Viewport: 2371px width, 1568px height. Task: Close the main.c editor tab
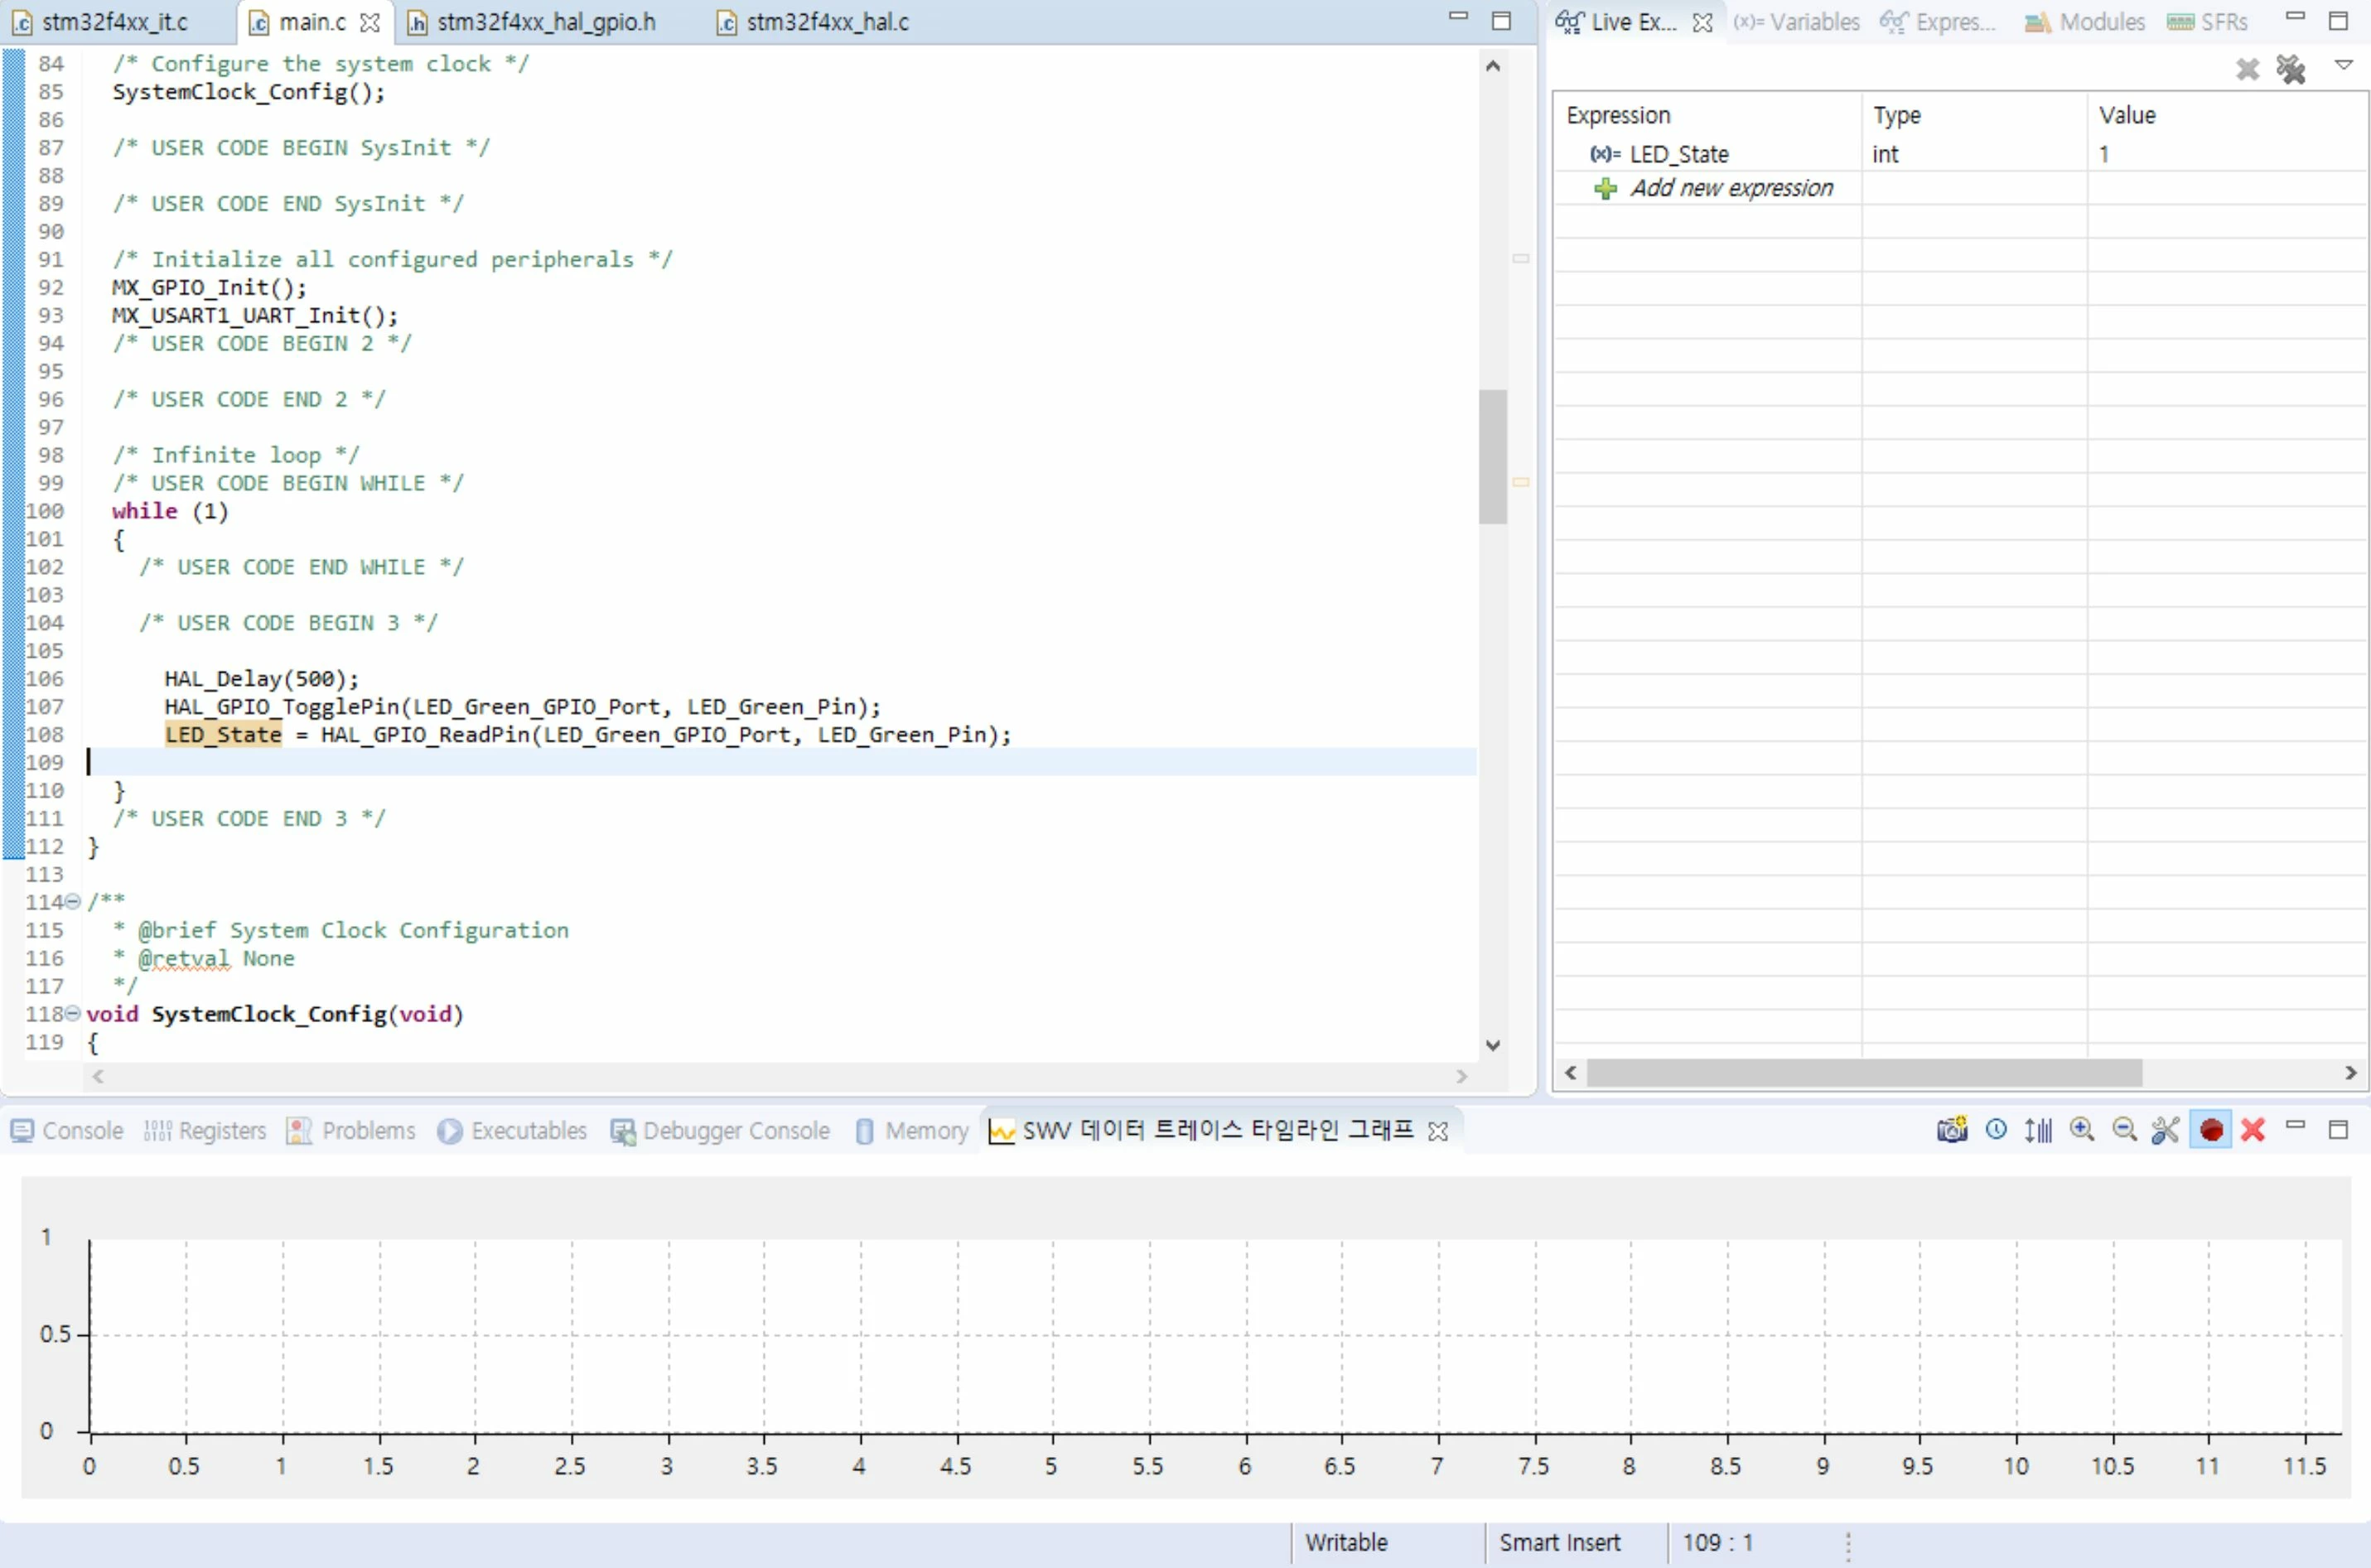pos(369,22)
